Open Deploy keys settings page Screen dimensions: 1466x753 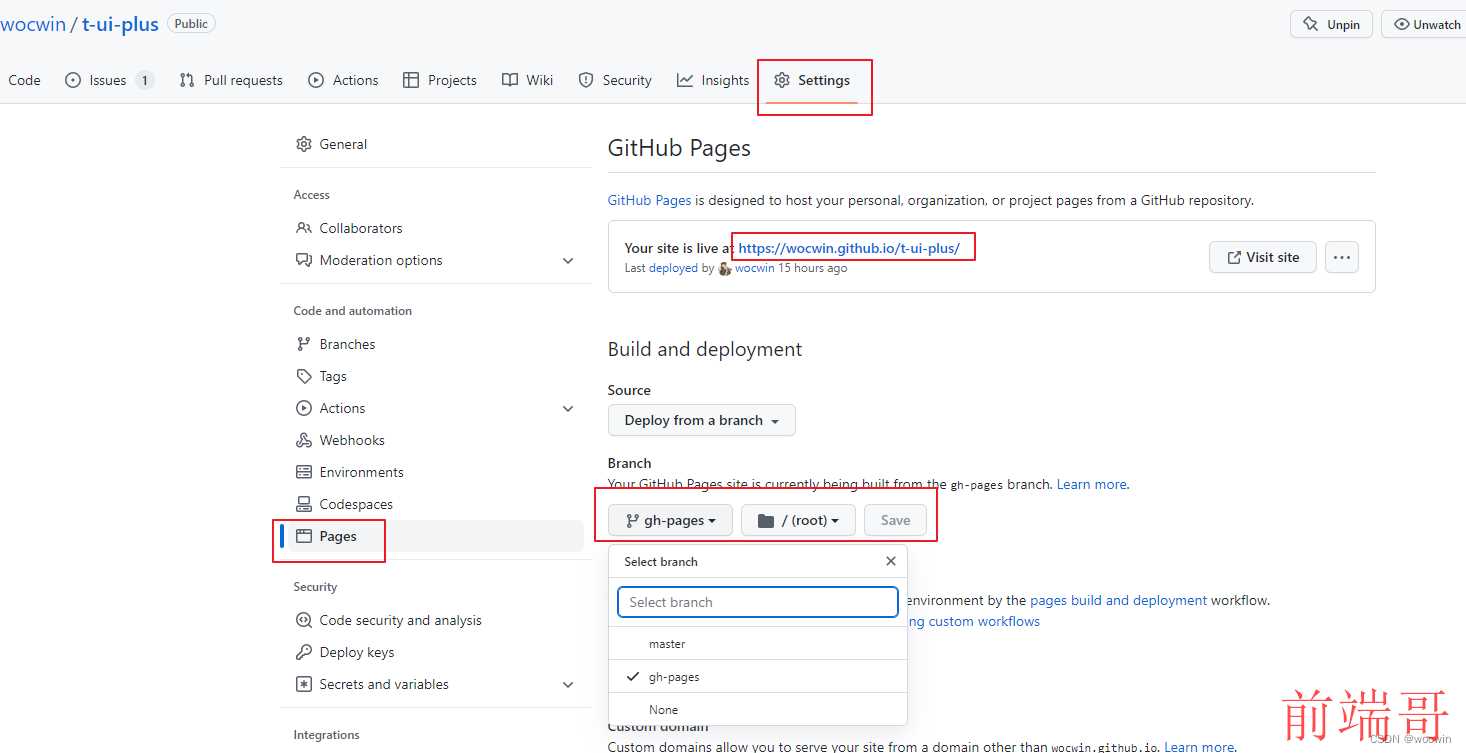click(357, 652)
